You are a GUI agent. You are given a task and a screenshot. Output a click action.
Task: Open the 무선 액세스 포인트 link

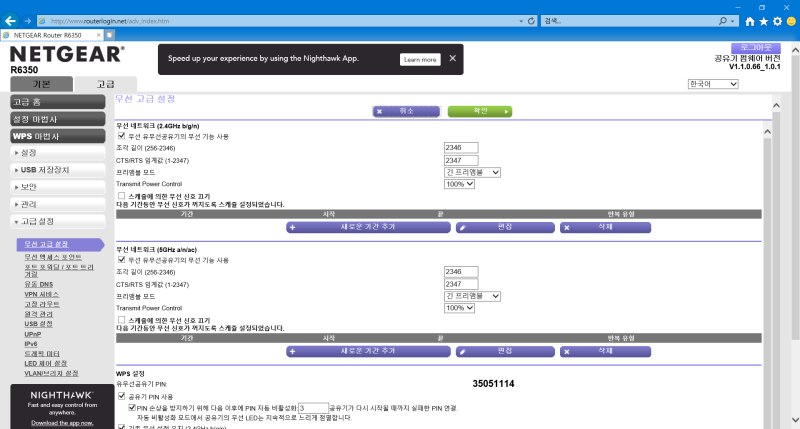click(53, 257)
